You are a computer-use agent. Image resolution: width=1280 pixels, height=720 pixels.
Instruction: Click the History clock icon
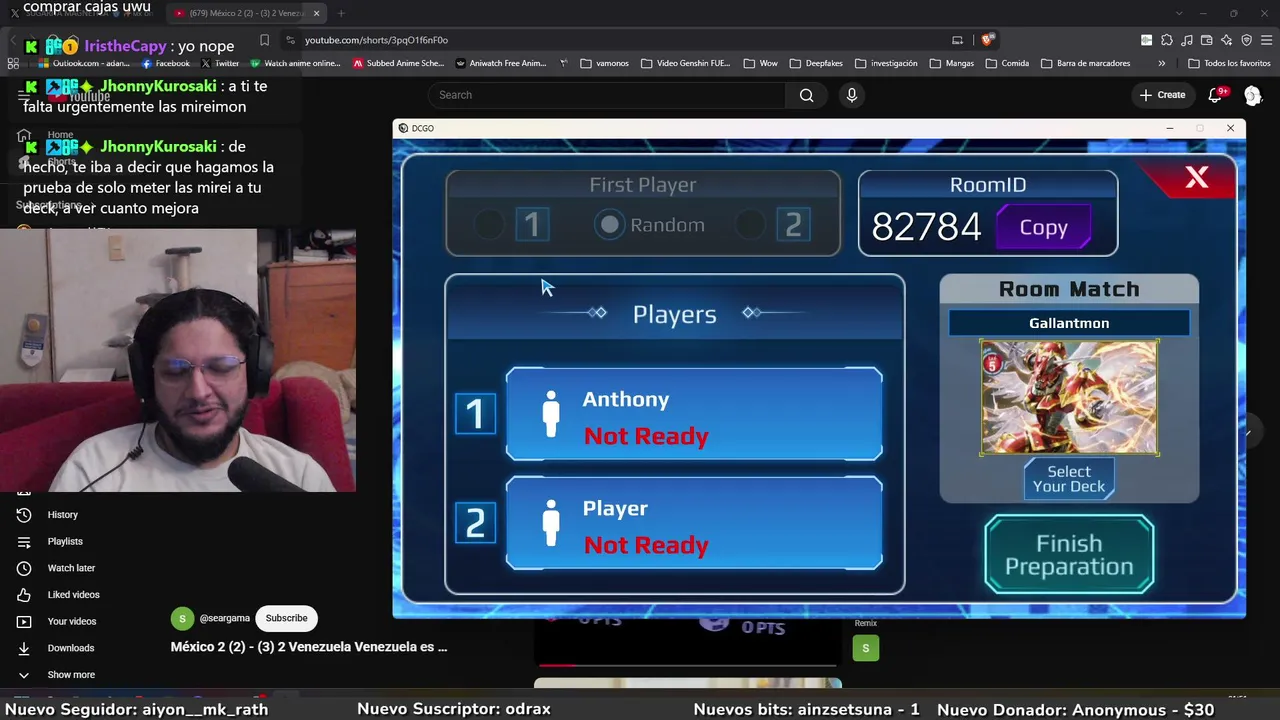pos(24,515)
